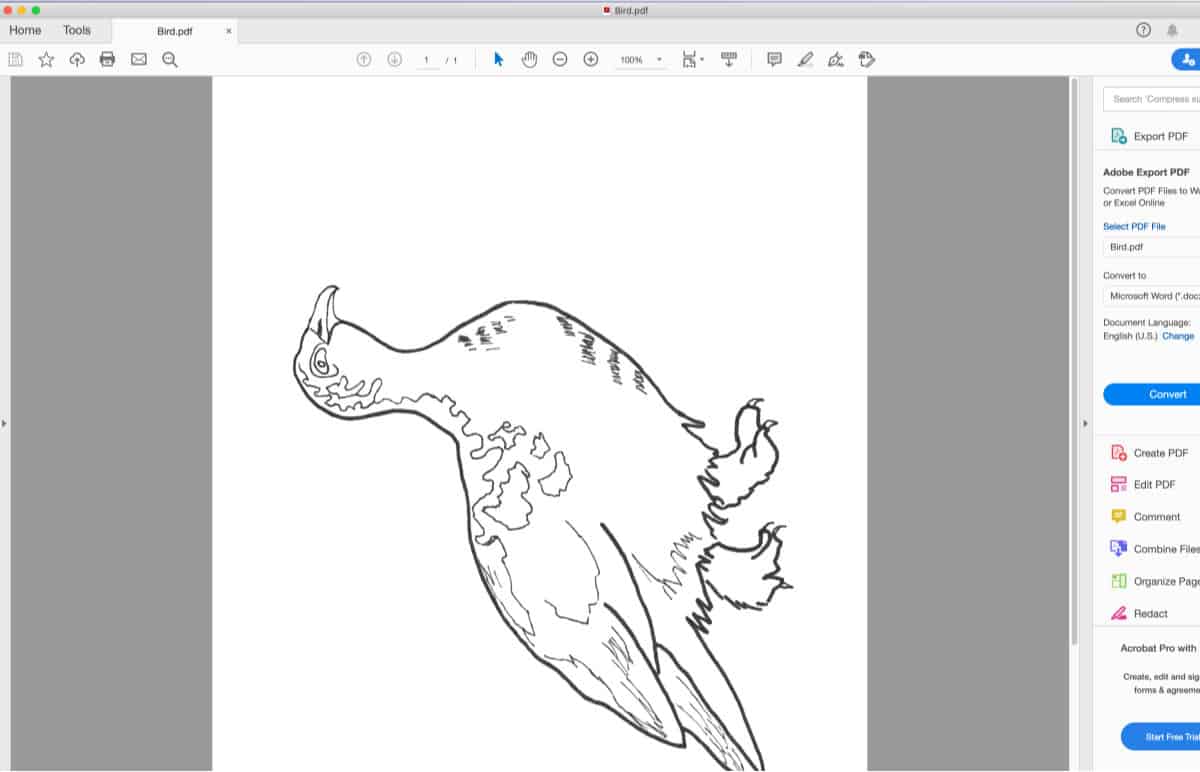Expand the left navigation pane arrow

4,424
